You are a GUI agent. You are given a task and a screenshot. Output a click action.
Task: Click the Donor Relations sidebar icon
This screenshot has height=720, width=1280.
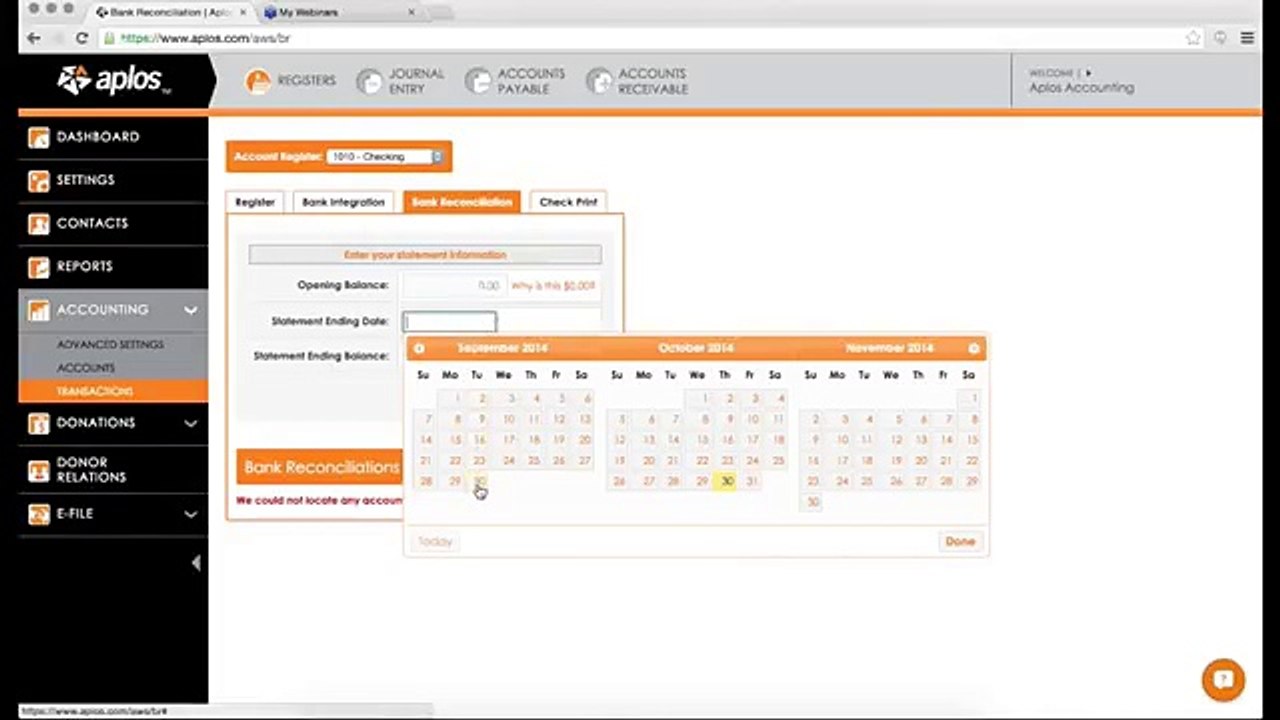click(x=38, y=470)
